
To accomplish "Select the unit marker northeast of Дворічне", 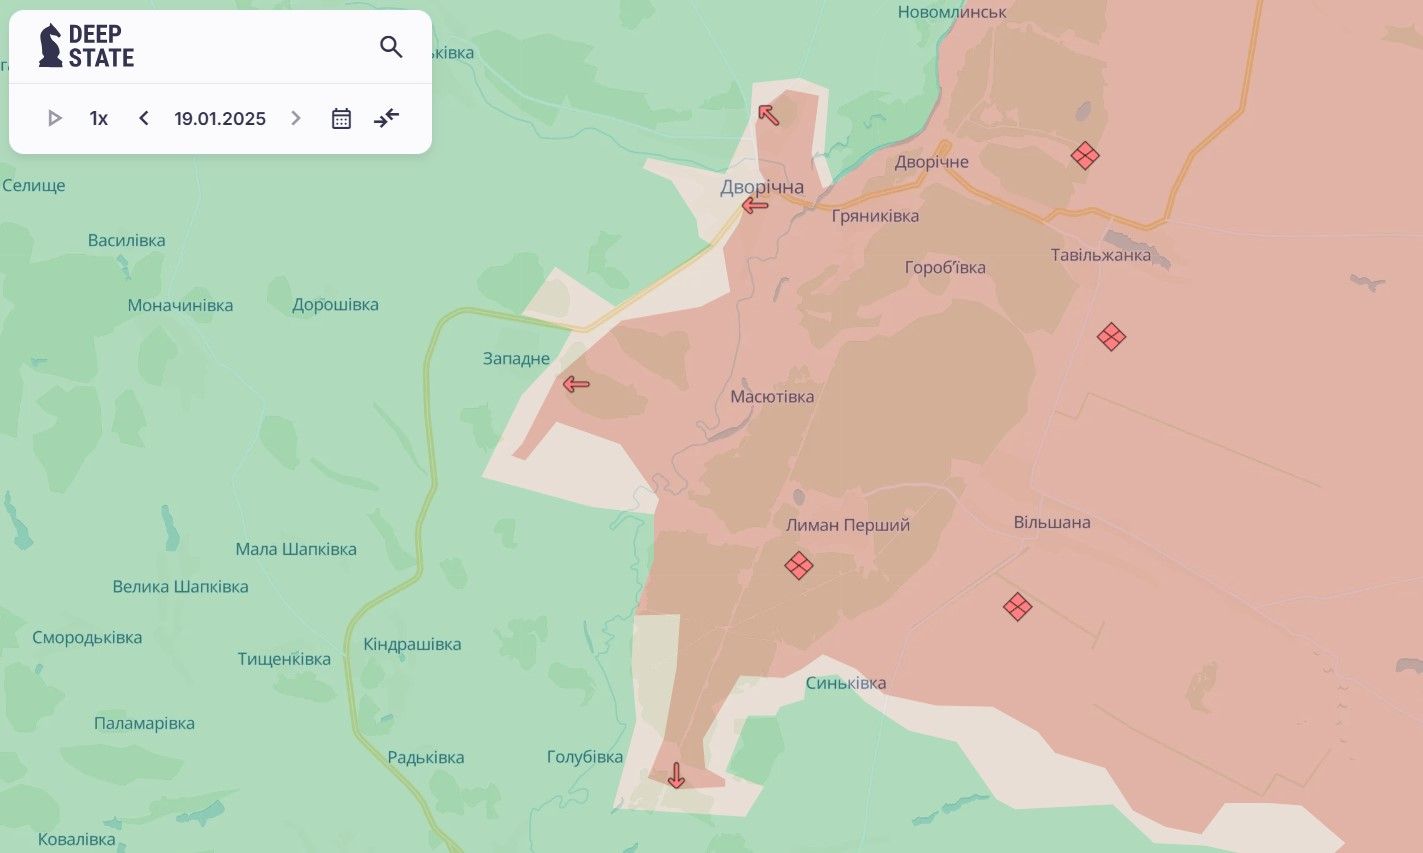I will [x=1085, y=155].
